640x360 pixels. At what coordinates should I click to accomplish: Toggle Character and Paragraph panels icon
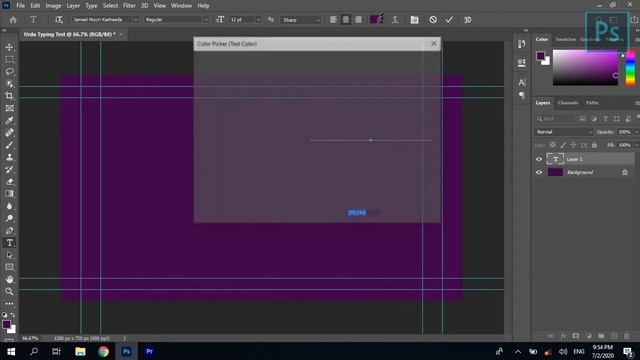(414, 20)
